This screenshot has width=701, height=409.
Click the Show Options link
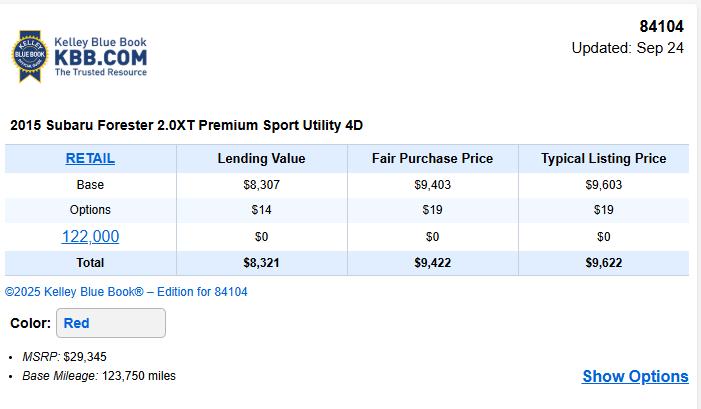(x=635, y=376)
